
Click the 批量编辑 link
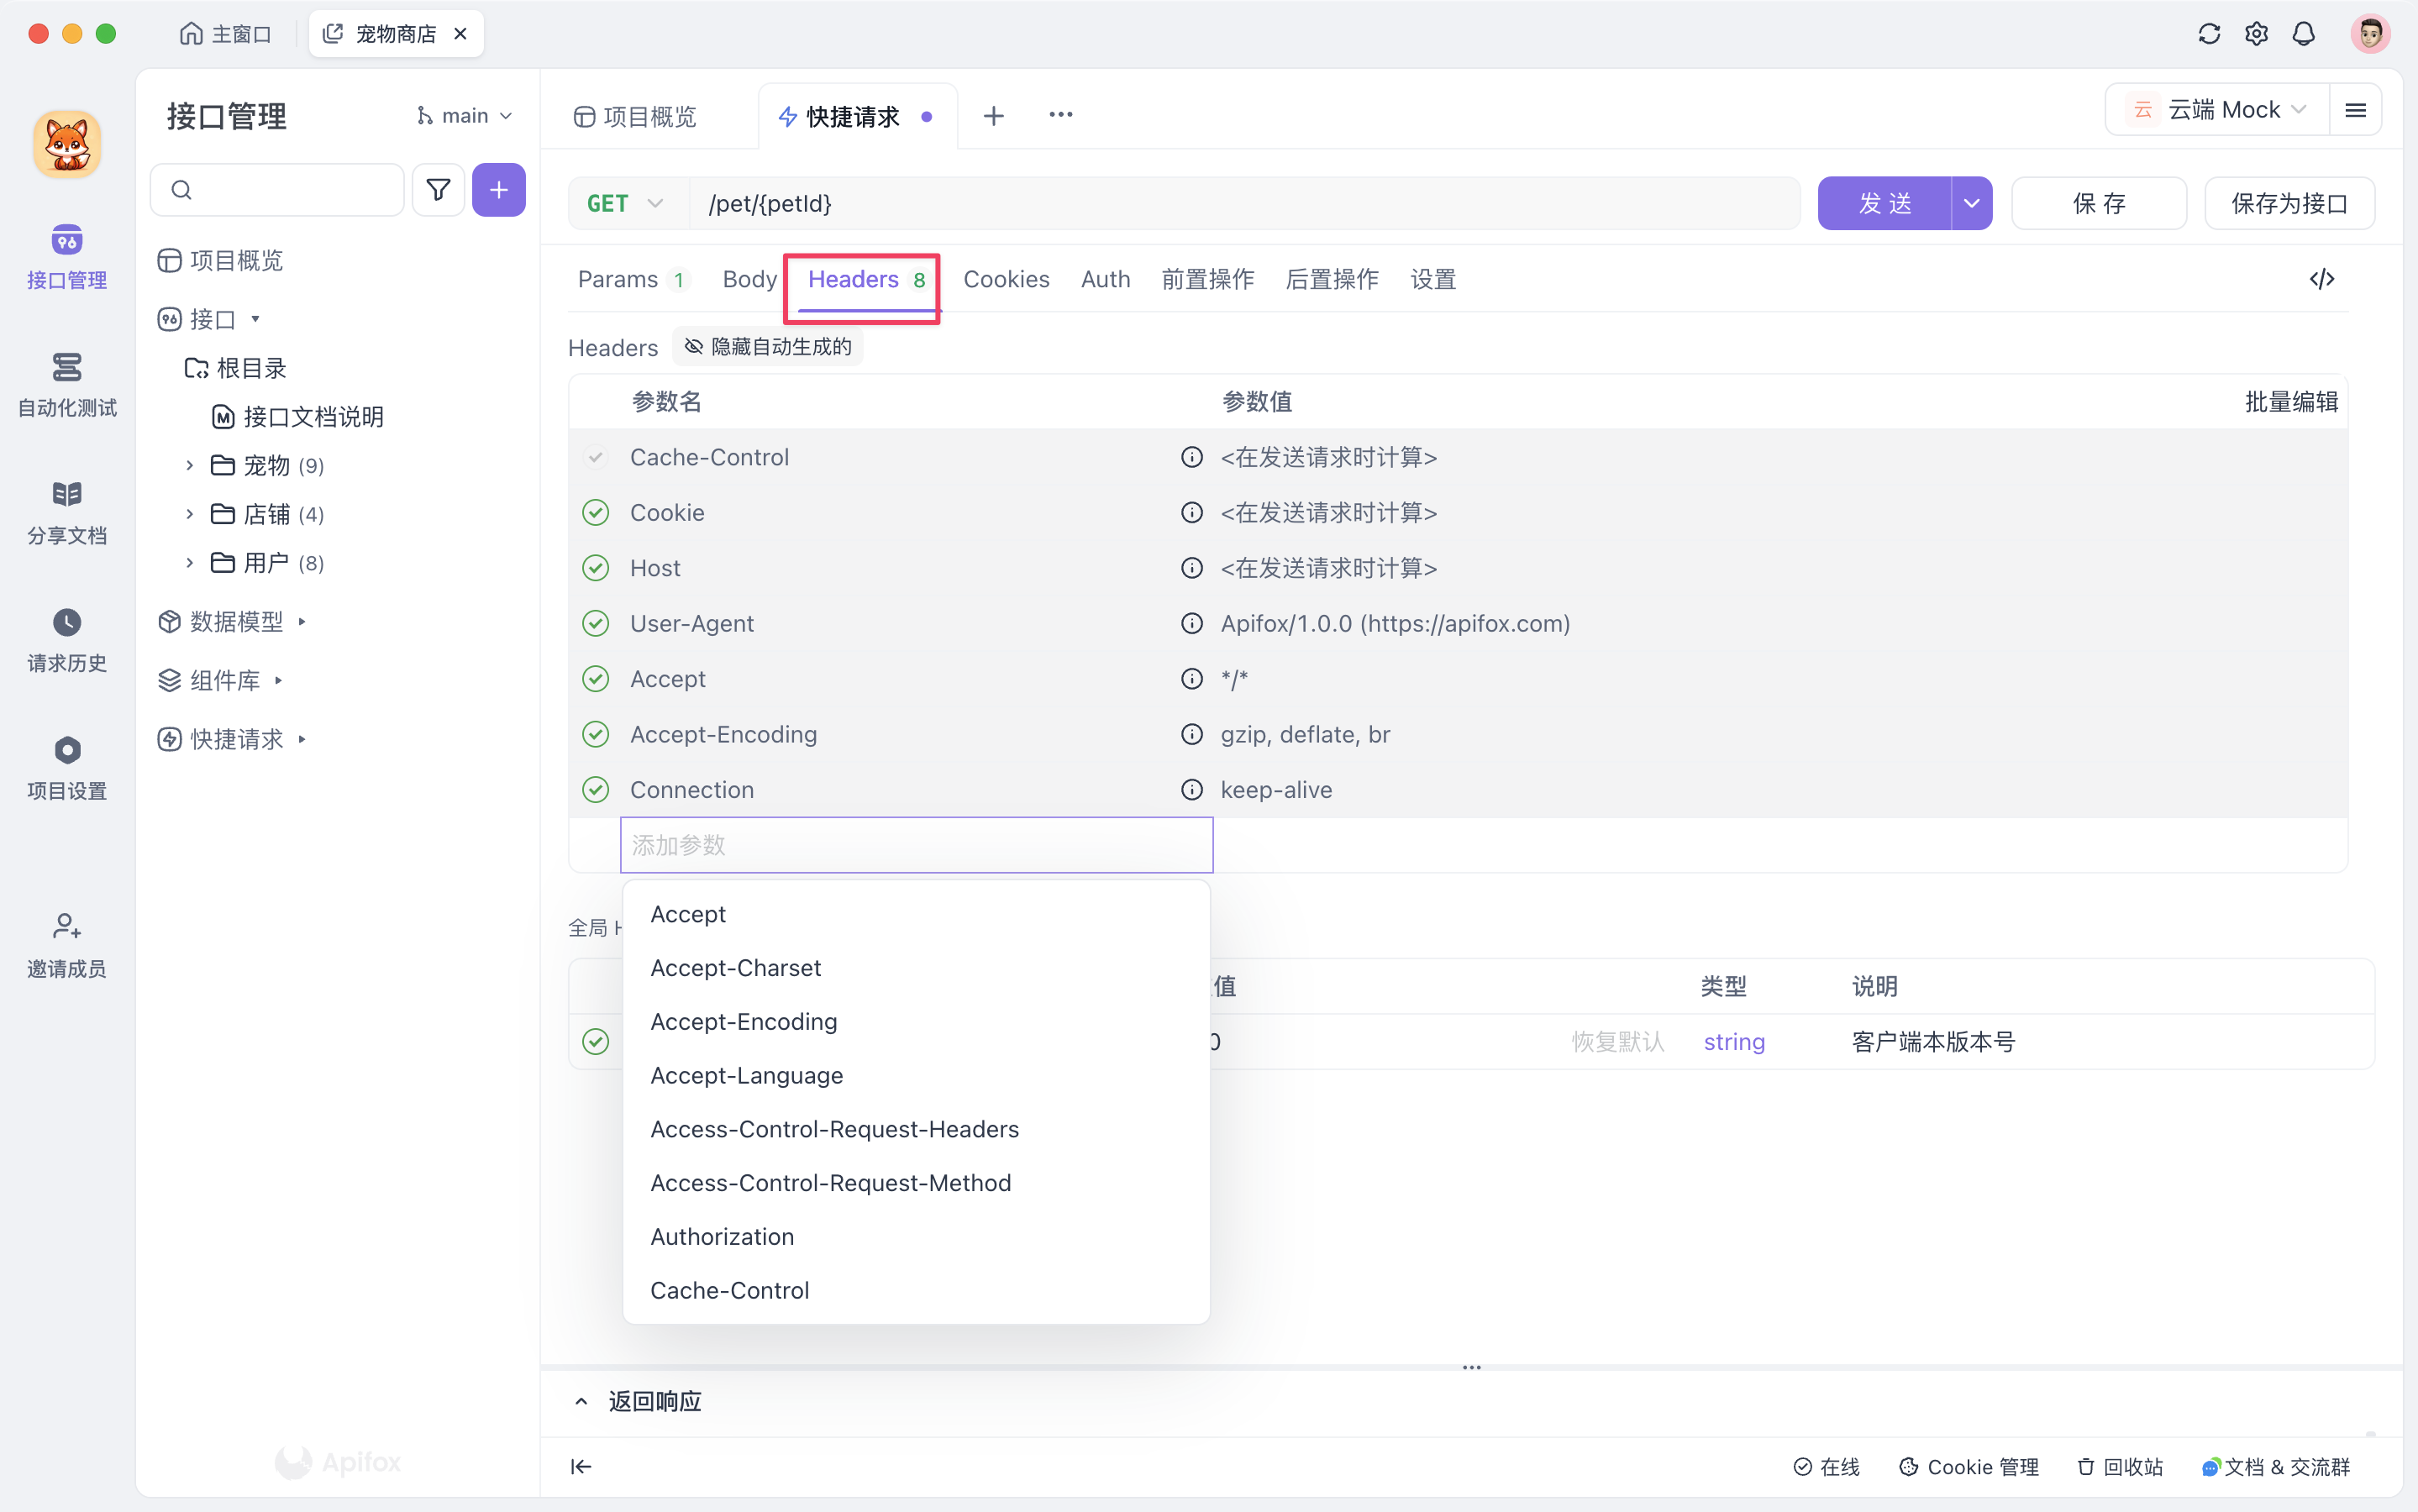click(2291, 401)
